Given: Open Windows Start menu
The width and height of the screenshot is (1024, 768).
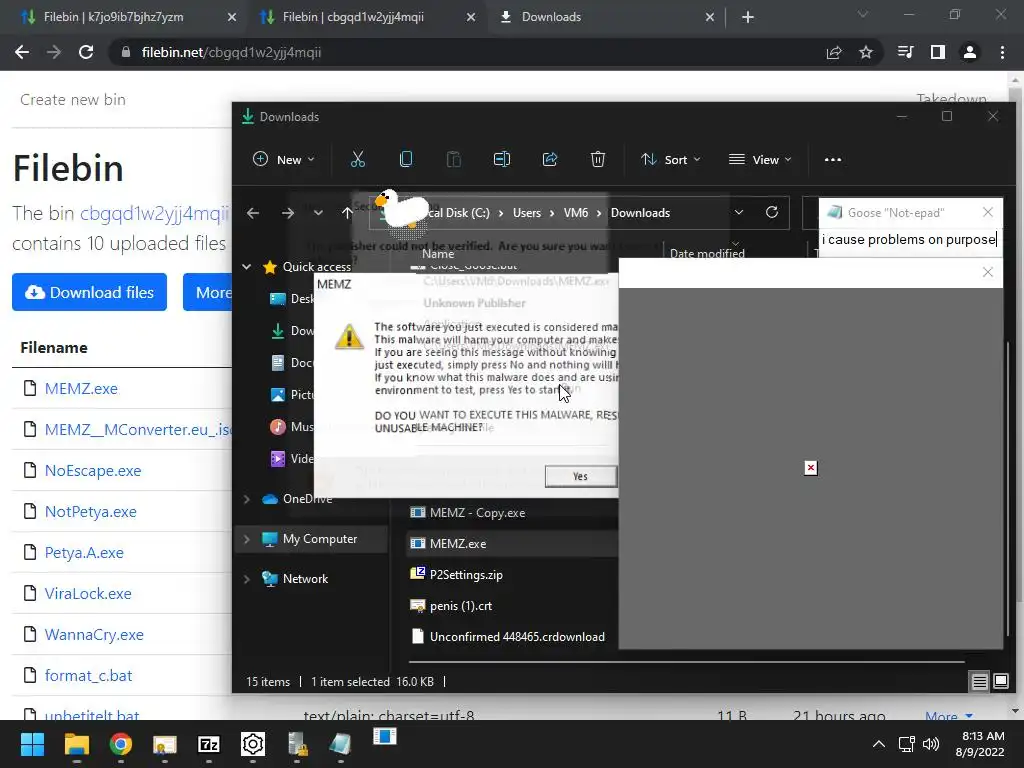Looking at the screenshot, I should (x=32, y=744).
